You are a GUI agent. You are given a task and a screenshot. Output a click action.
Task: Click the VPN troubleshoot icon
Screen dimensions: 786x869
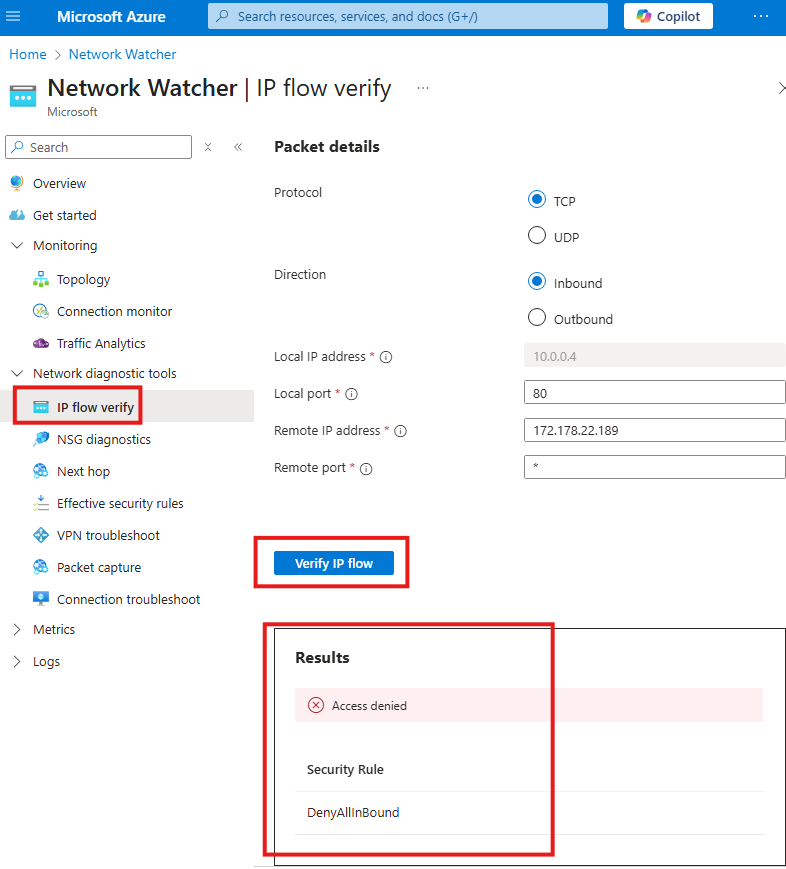[x=40, y=535]
